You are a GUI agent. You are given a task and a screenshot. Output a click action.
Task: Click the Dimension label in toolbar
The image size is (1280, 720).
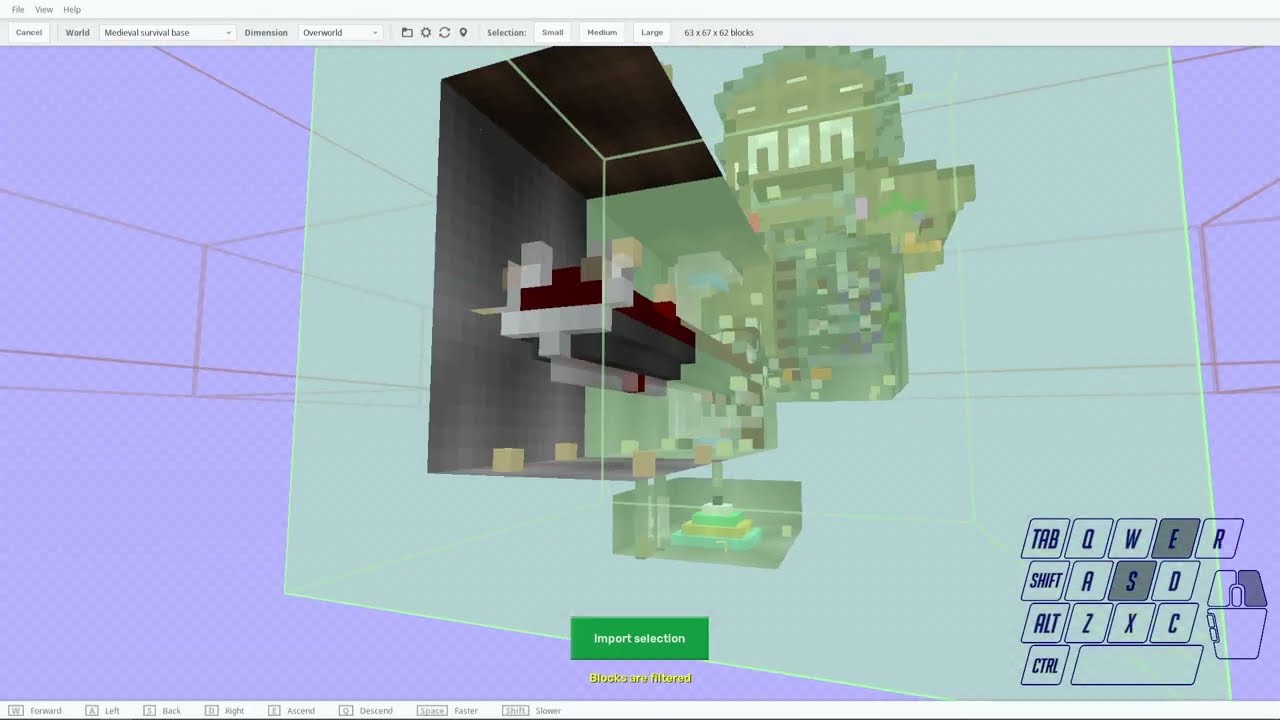(x=266, y=32)
